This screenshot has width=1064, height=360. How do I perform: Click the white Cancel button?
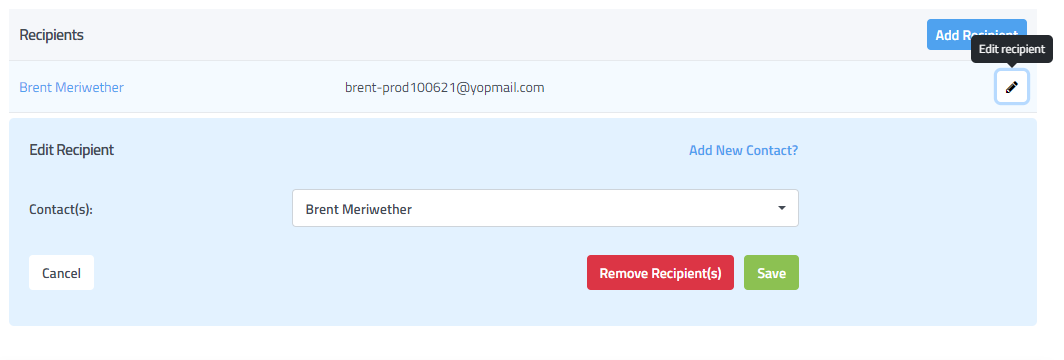(x=61, y=273)
